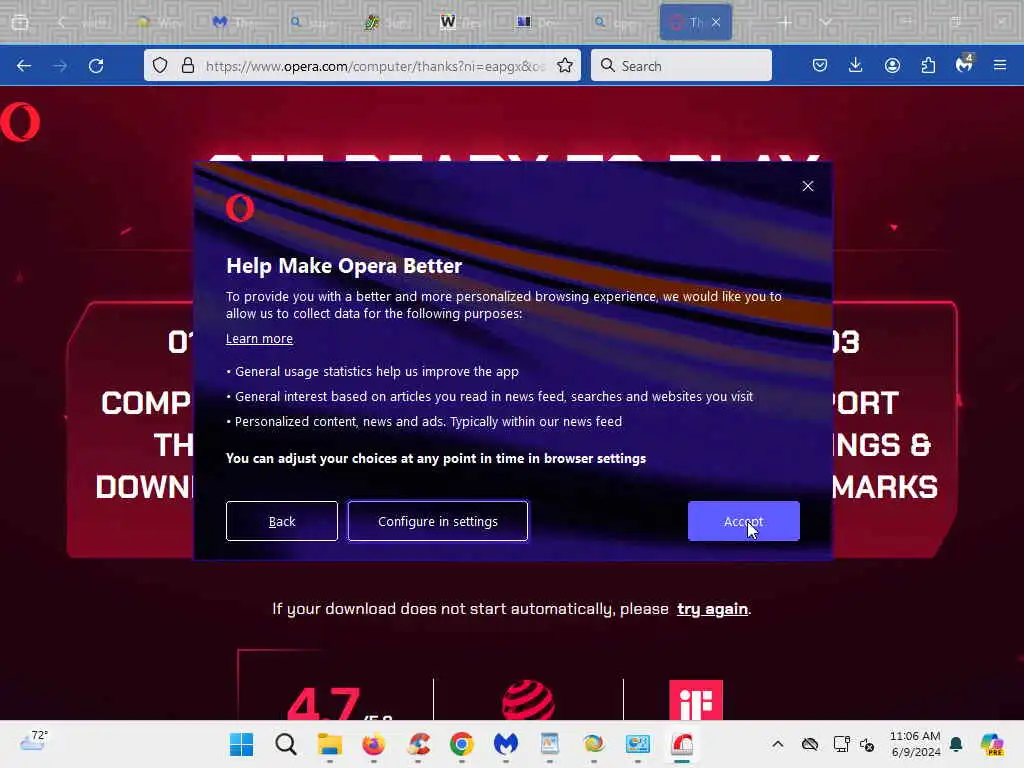The image size is (1024, 768).
Task: Close the active Opera thanks tab
Action: [716, 22]
